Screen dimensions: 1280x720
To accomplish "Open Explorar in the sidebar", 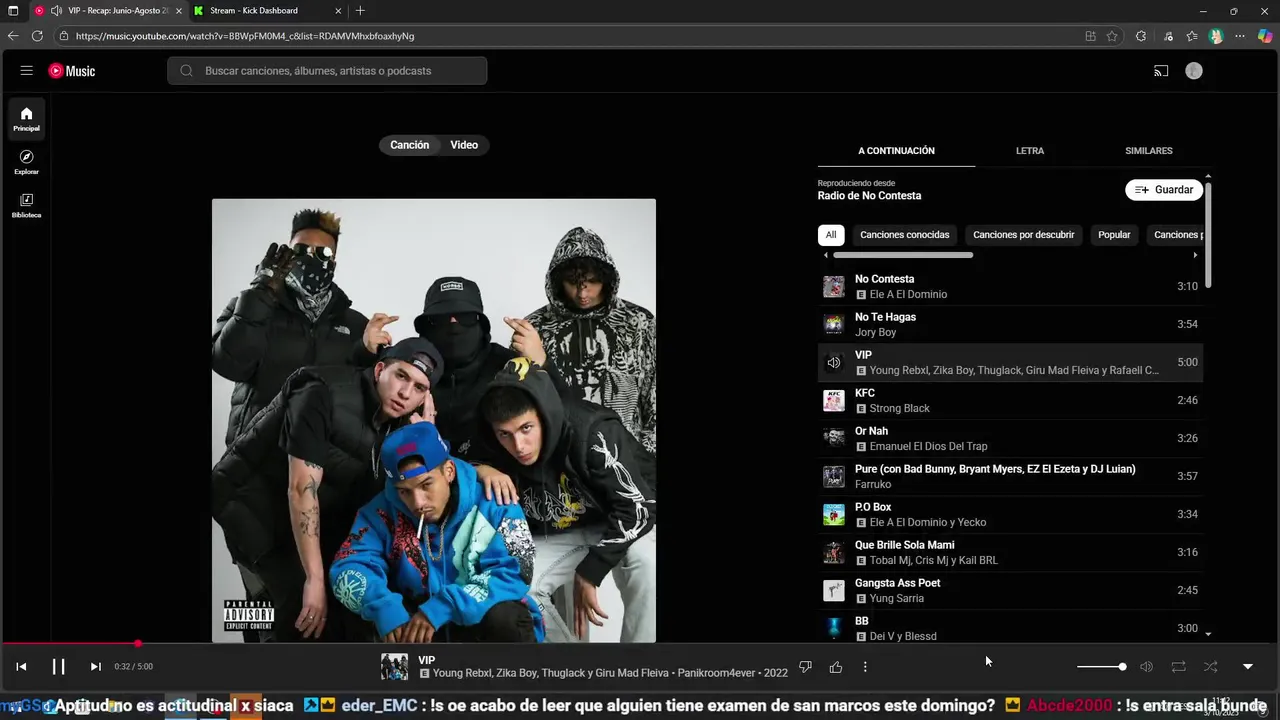I will pyautogui.click(x=26, y=162).
